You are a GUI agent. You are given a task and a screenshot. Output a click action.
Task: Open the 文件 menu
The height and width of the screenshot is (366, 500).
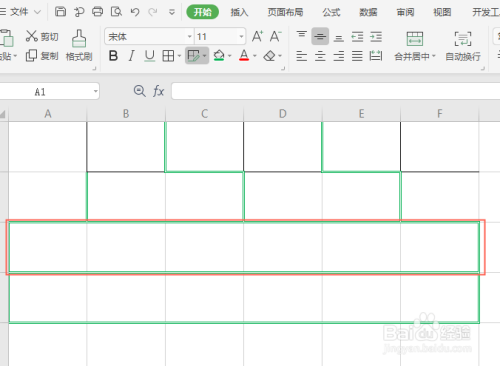coord(20,12)
